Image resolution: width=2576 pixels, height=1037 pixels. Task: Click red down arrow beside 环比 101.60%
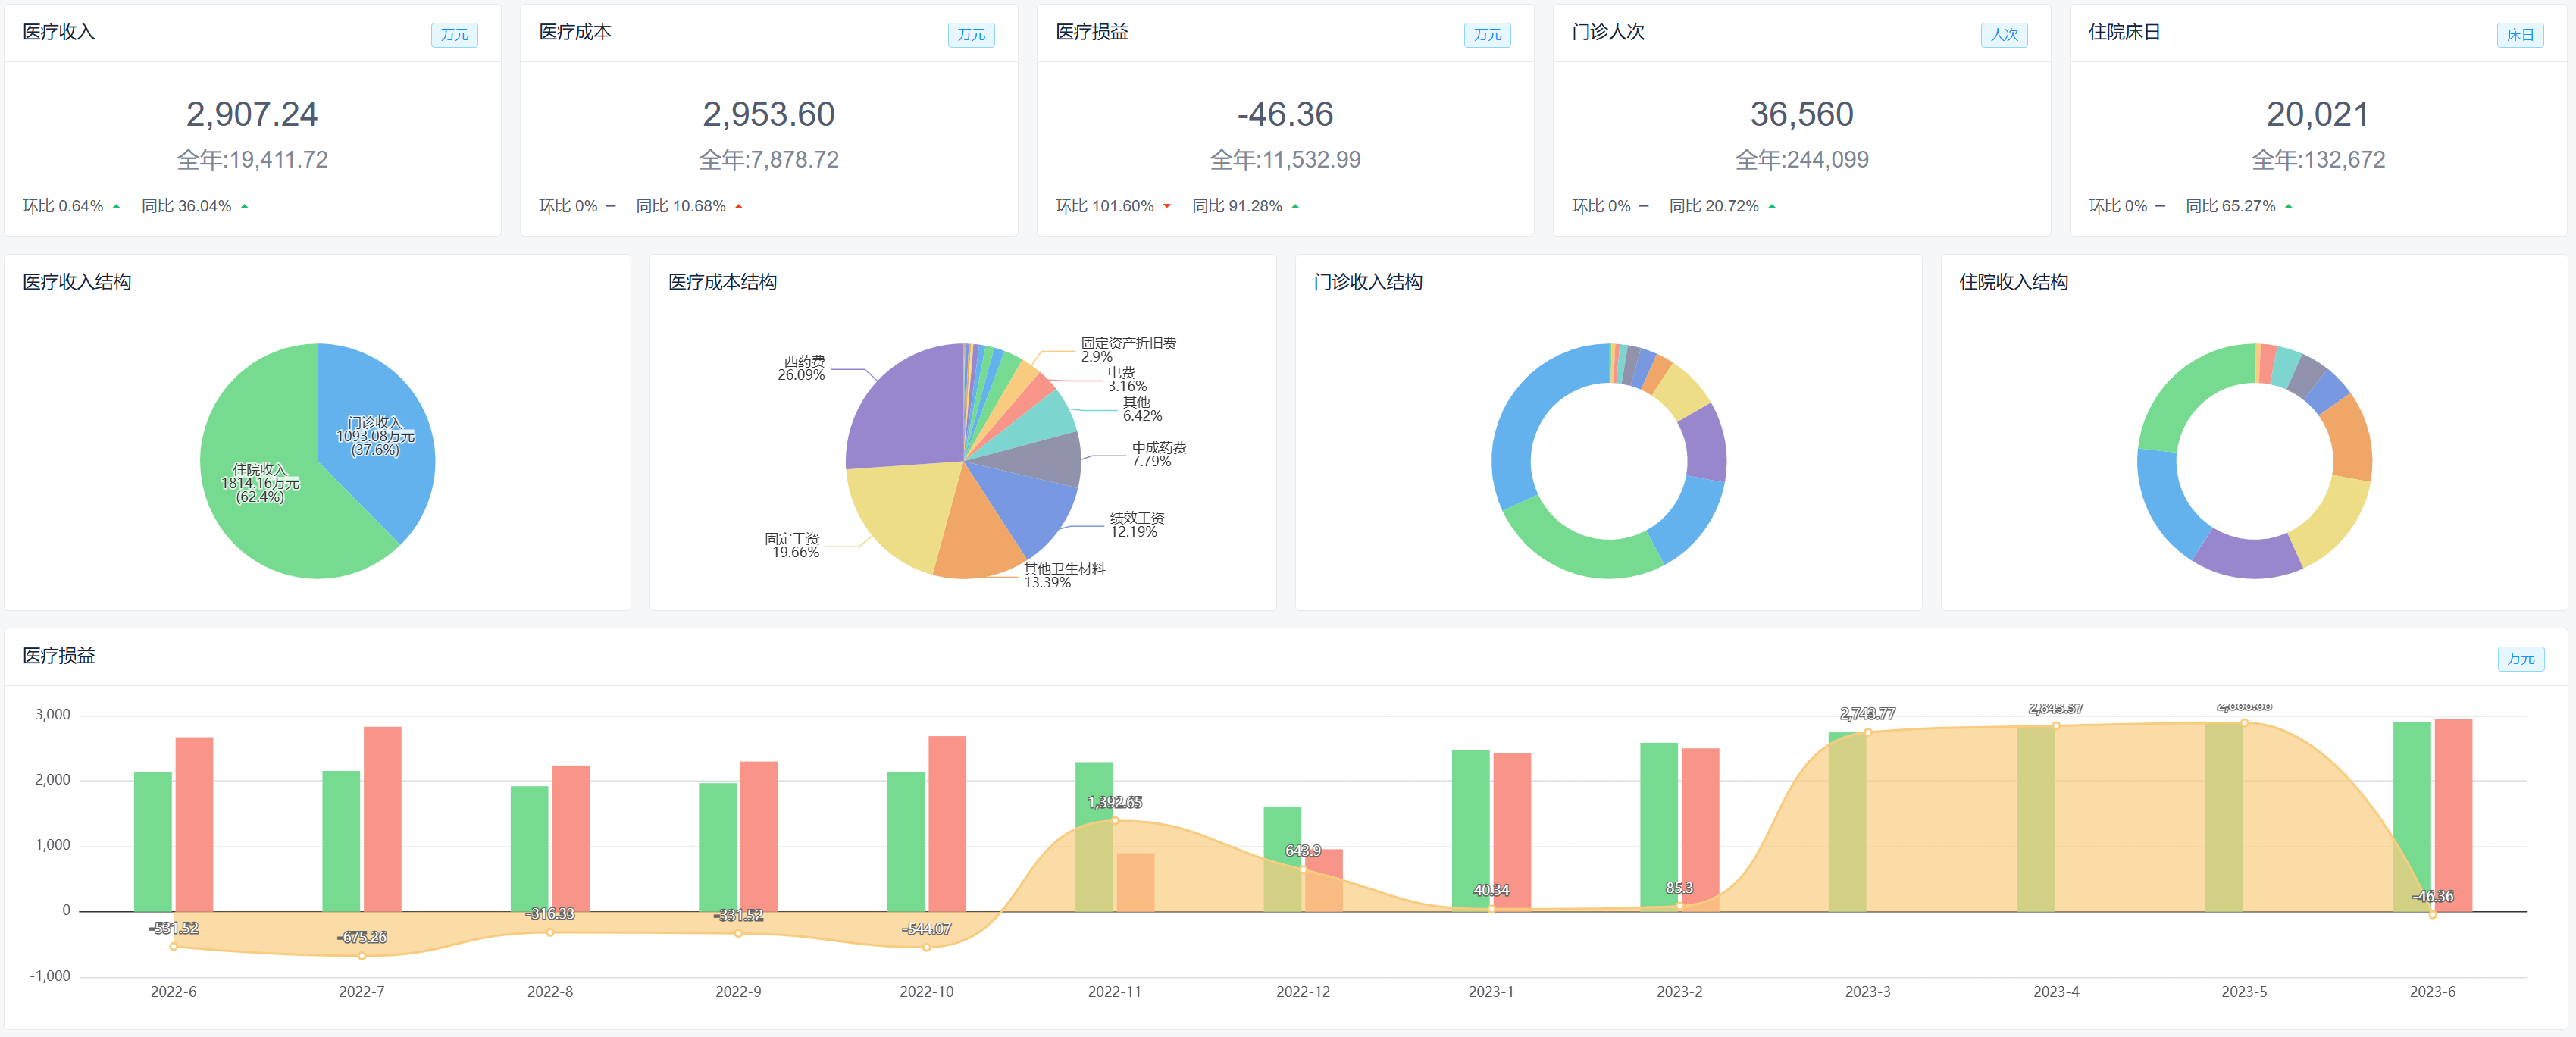pos(1167,206)
